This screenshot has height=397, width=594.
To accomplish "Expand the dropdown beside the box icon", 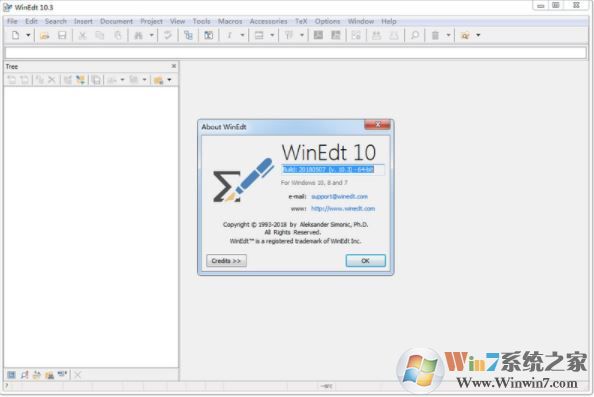I will click(272, 35).
